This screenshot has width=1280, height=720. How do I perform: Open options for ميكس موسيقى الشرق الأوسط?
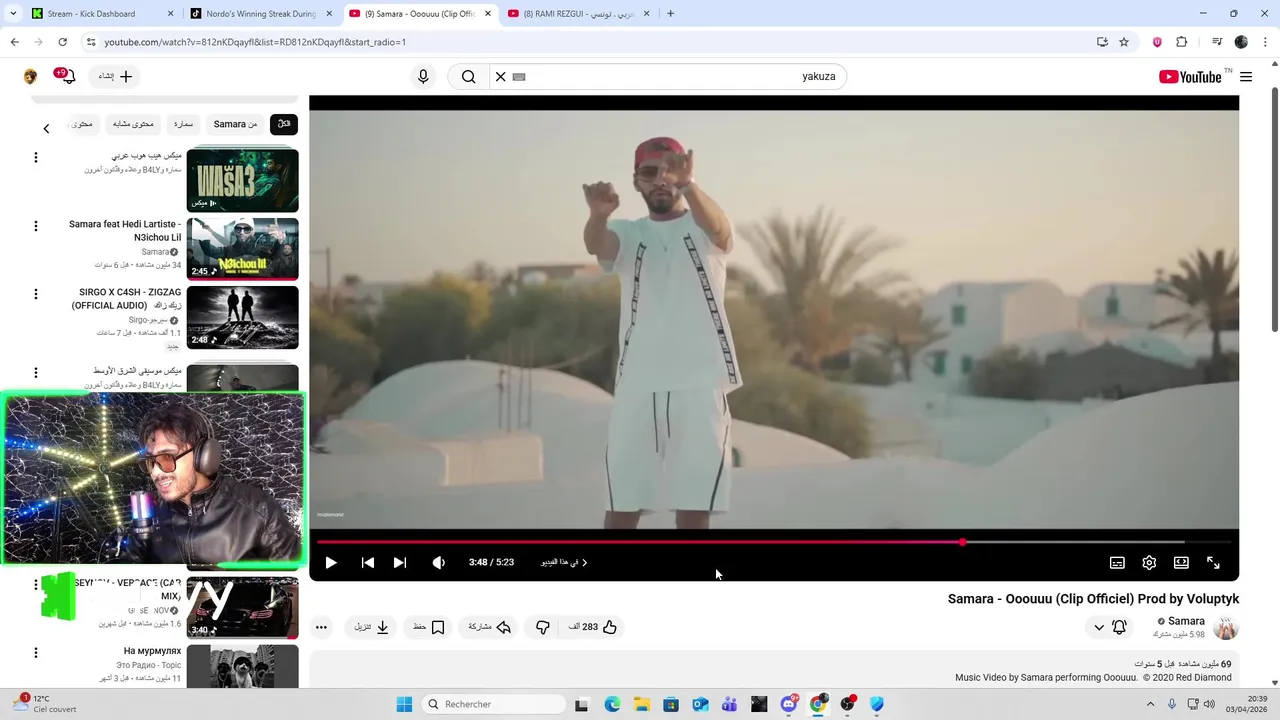pos(36,373)
